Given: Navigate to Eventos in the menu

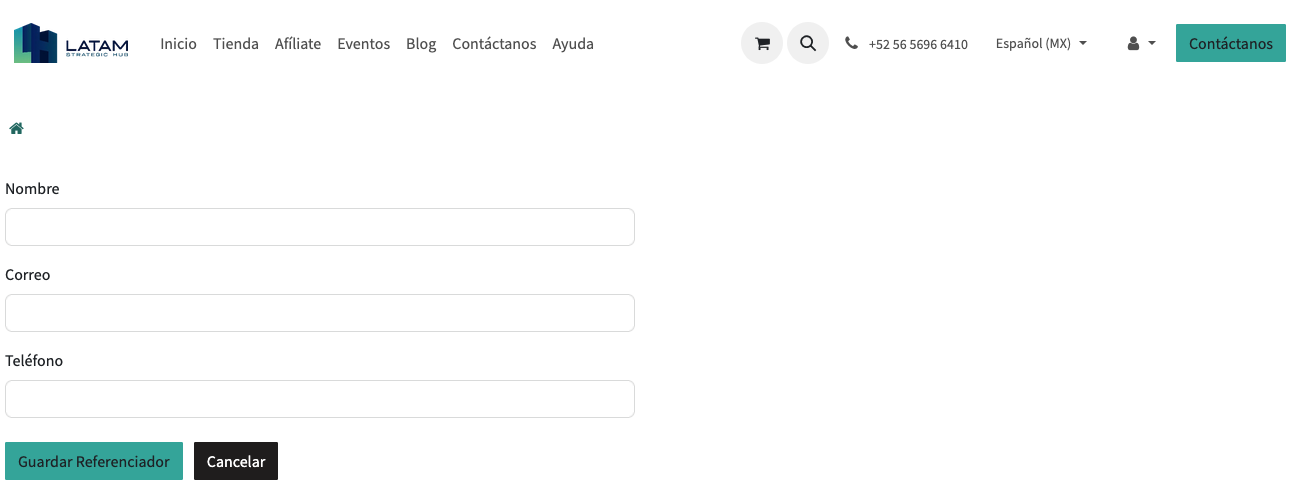Looking at the screenshot, I should point(364,44).
